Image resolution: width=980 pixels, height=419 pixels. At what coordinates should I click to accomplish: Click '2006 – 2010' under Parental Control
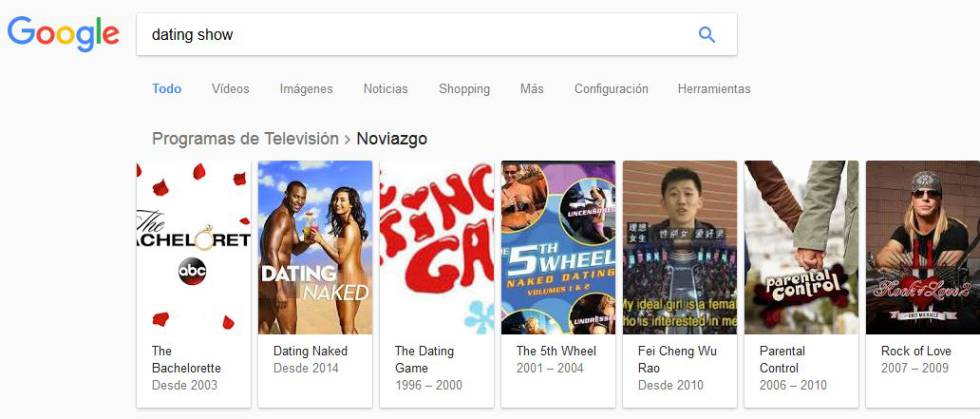point(794,385)
